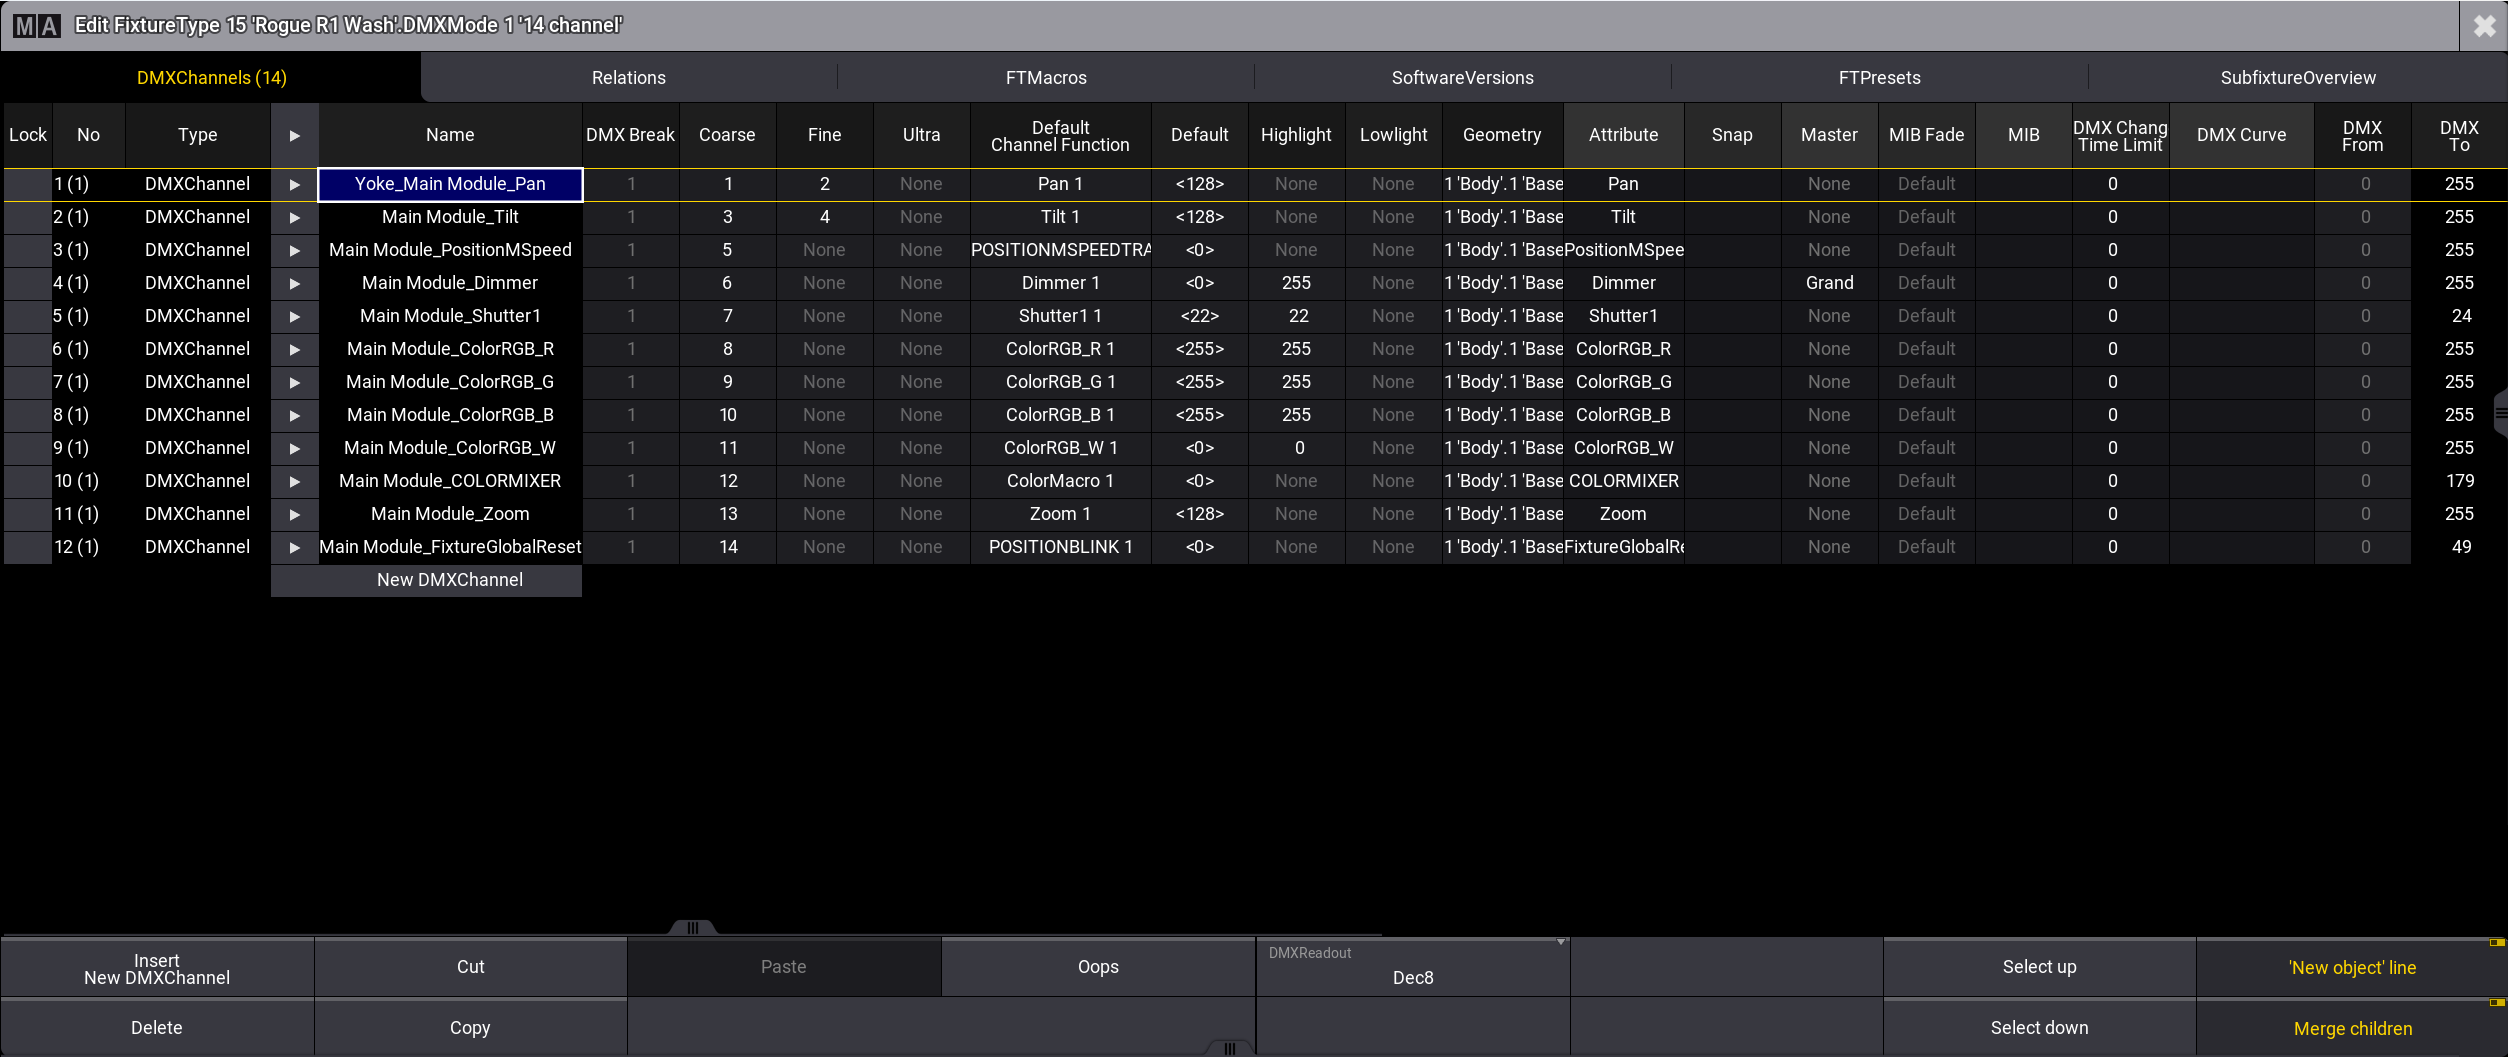Expand the Main Module_Zoom row arrow
This screenshot has height=1057, width=2508.
294,515
